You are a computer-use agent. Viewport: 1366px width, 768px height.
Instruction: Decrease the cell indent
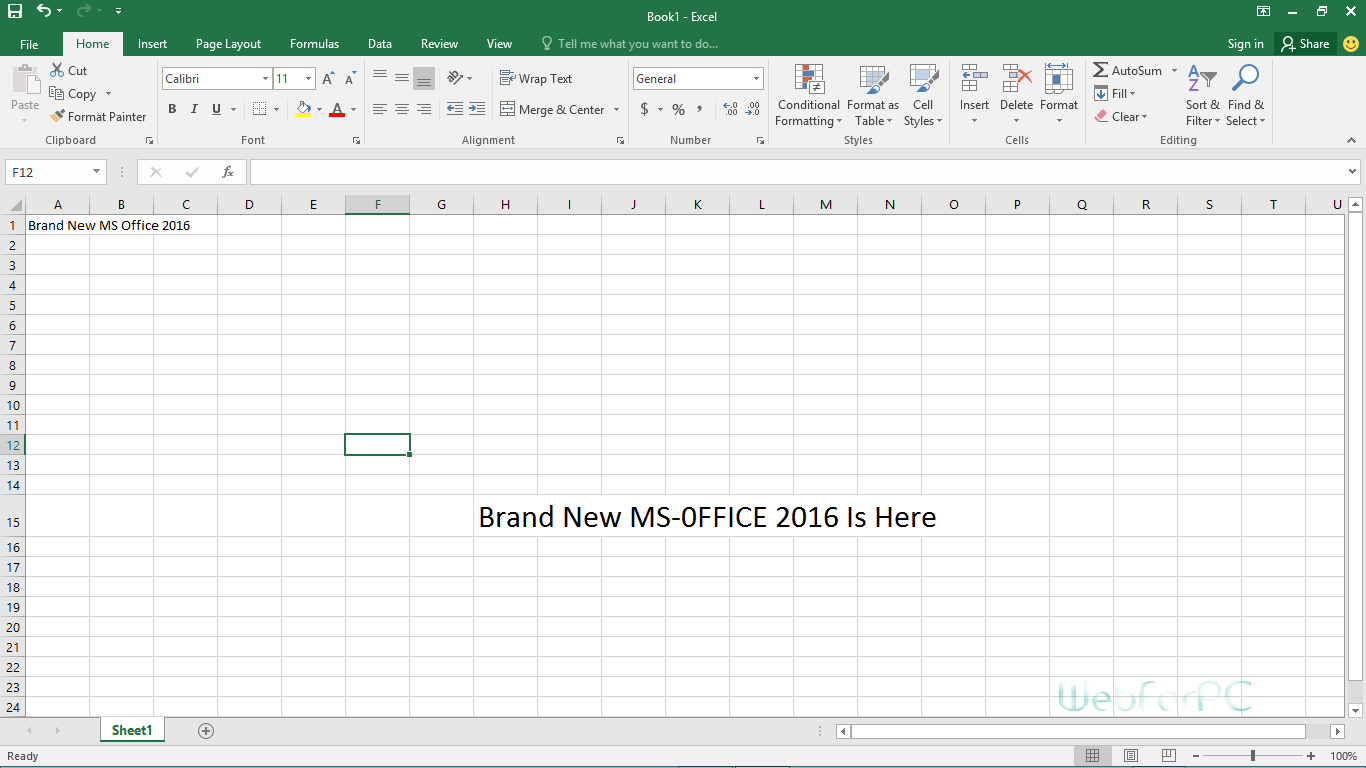(x=455, y=109)
